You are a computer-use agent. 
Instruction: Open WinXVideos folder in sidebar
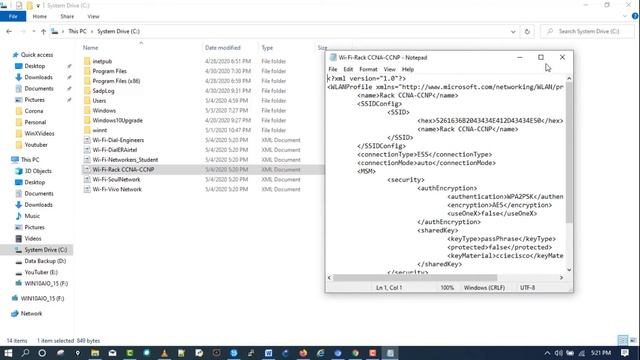click(39, 133)
